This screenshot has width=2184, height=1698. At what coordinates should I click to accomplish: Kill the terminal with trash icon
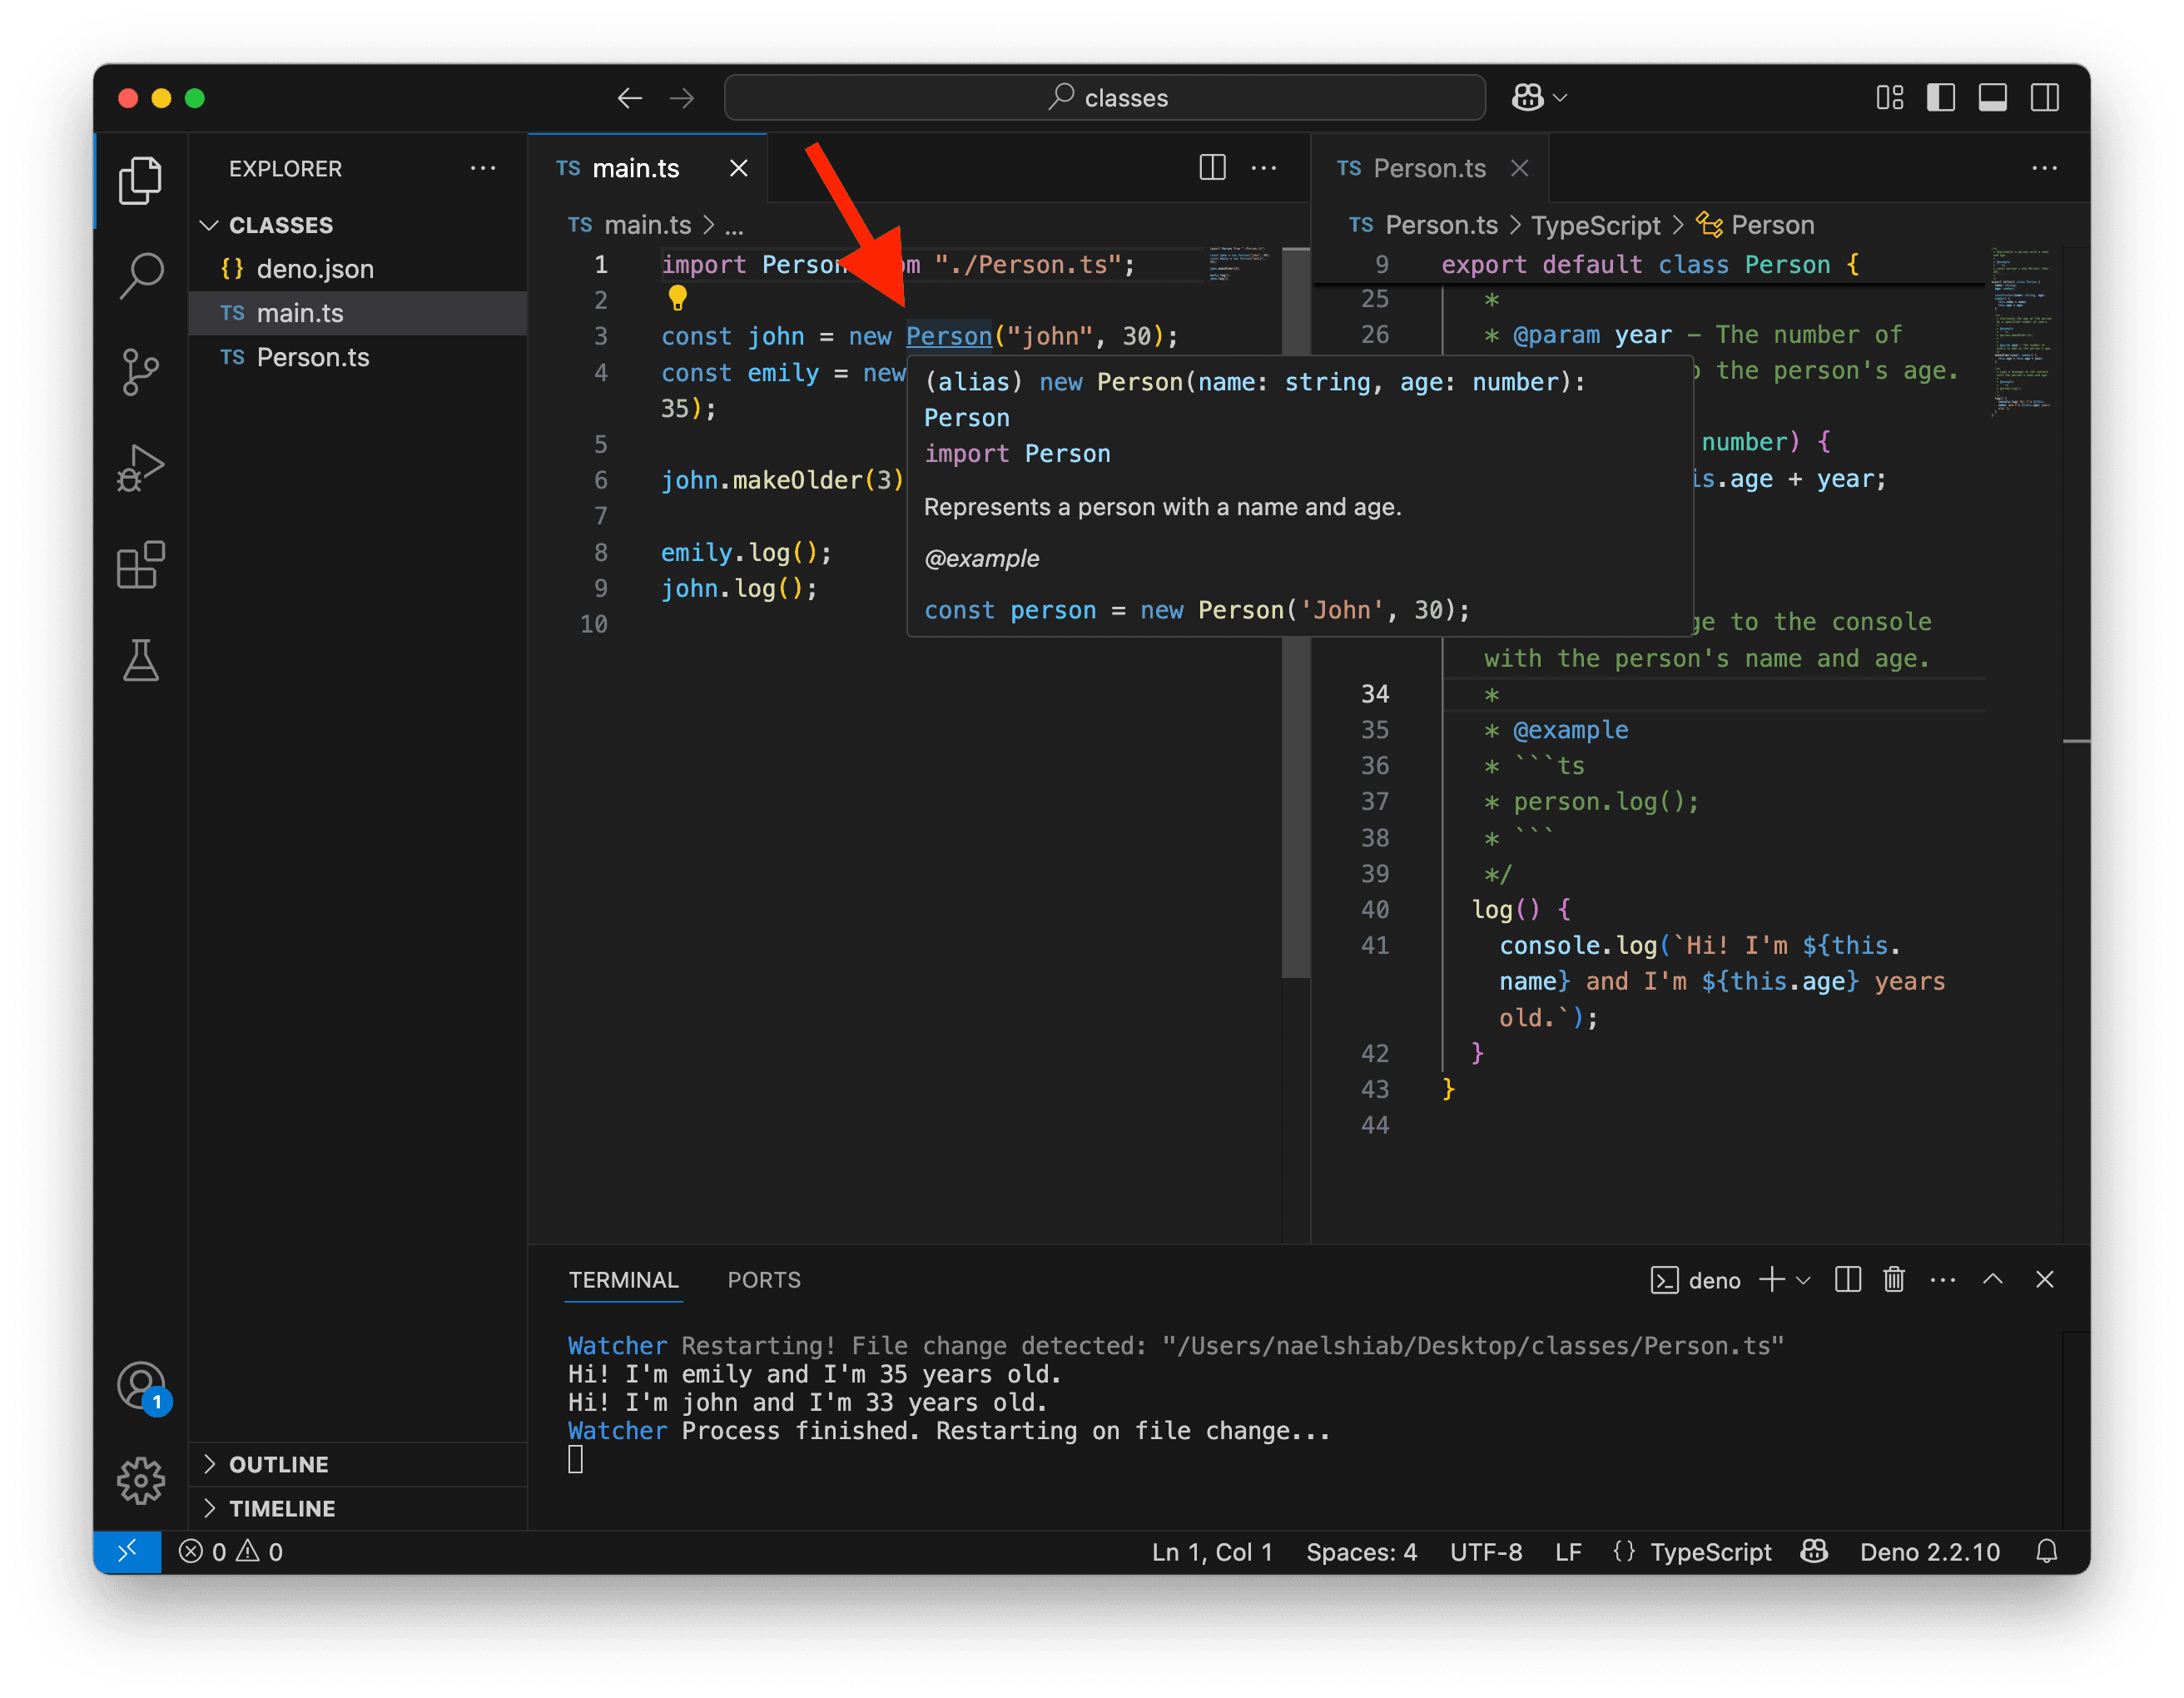pyautogui.click(x=1894, y=1280)
